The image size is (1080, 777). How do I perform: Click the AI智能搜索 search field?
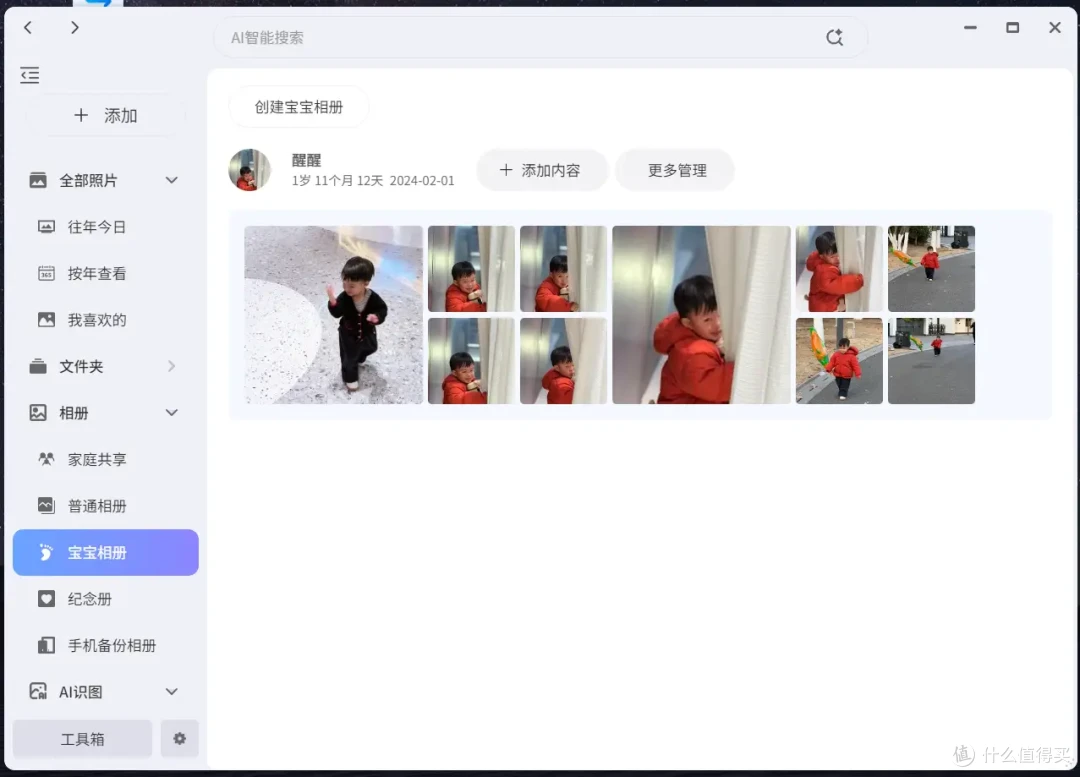[x=540, y=37]
